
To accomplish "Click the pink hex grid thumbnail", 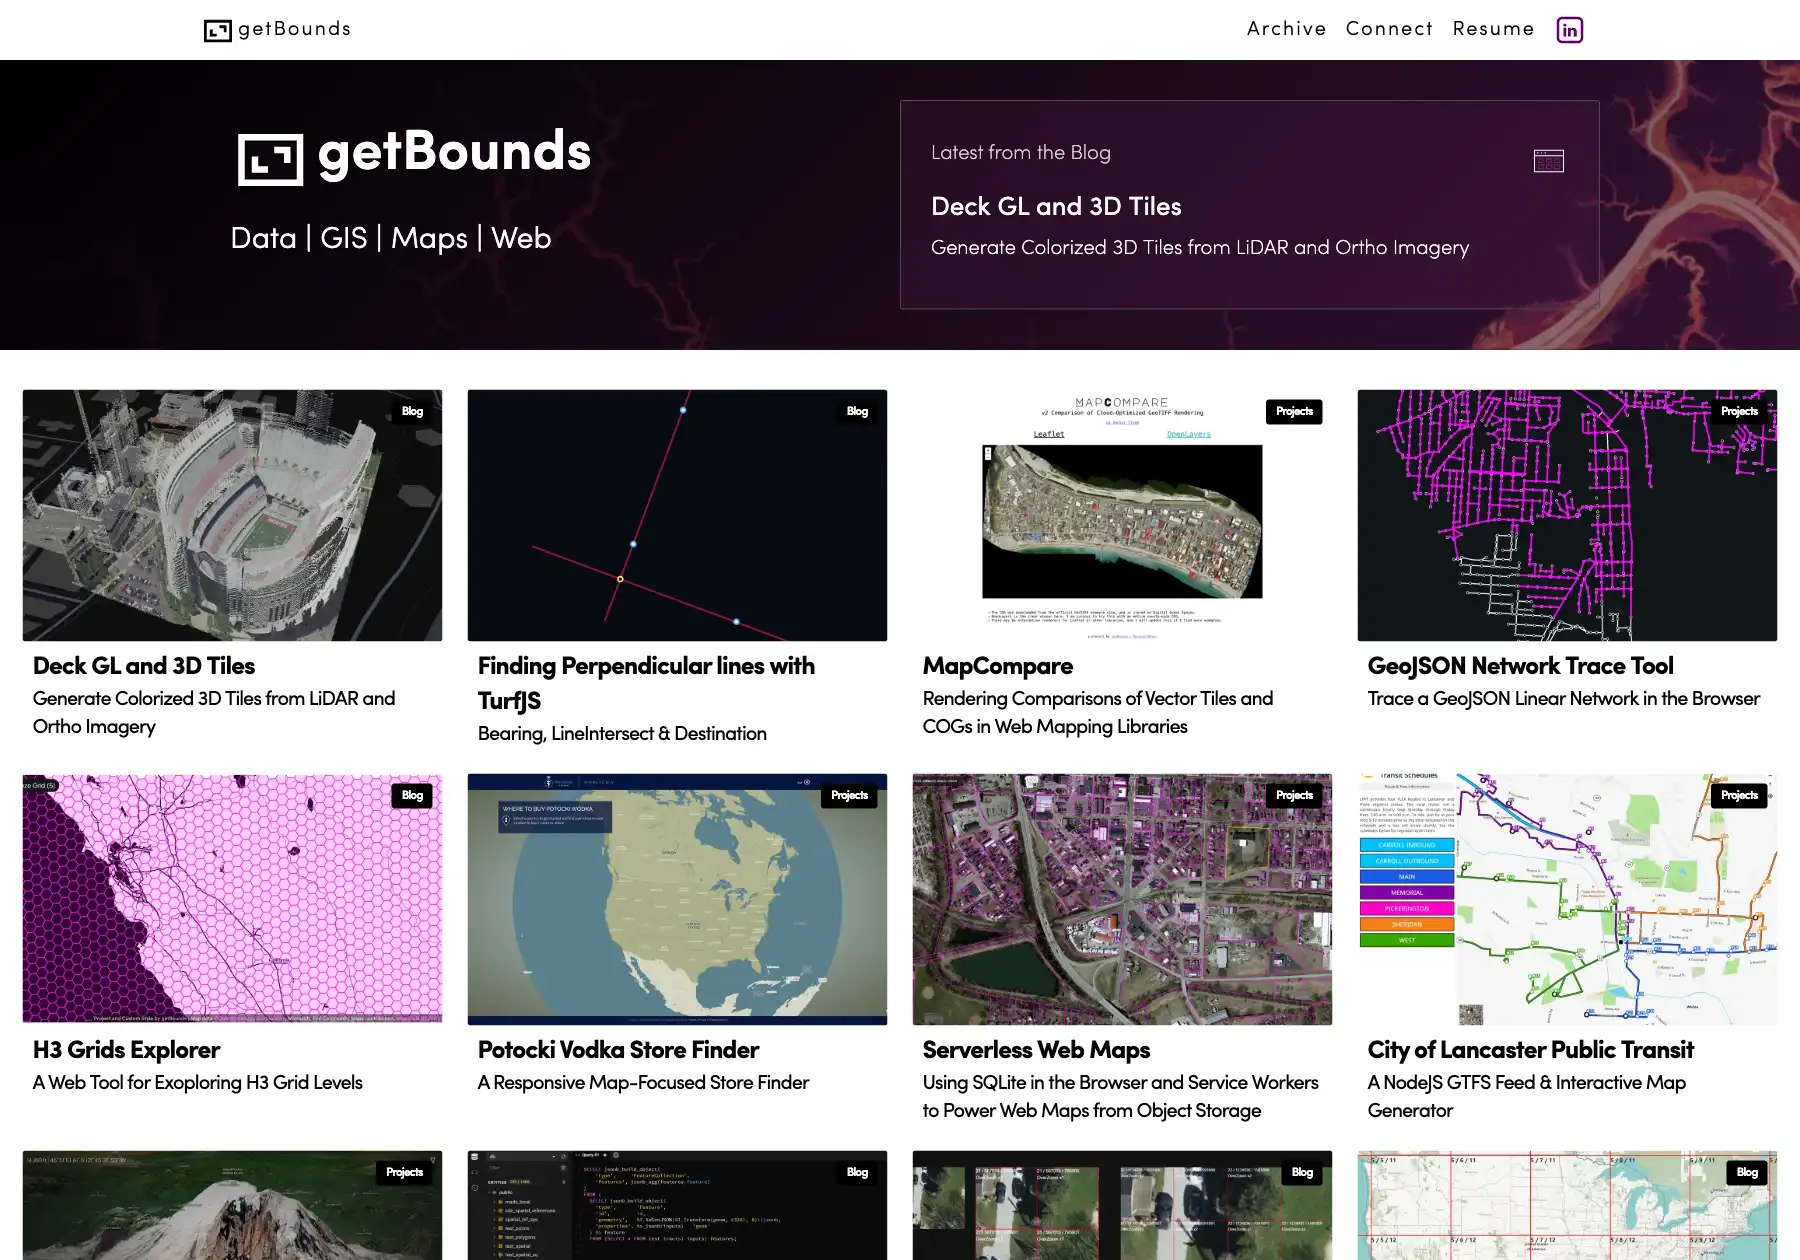I will [x=232, y=899].
